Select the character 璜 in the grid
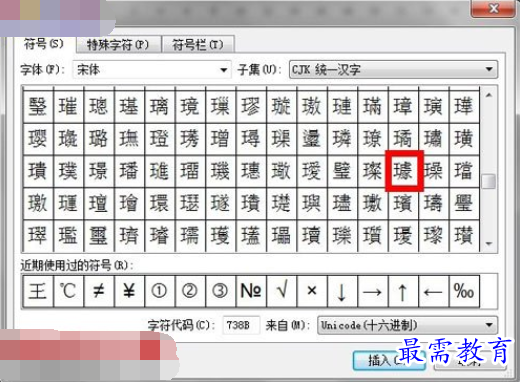 click(x=464, y=138)
